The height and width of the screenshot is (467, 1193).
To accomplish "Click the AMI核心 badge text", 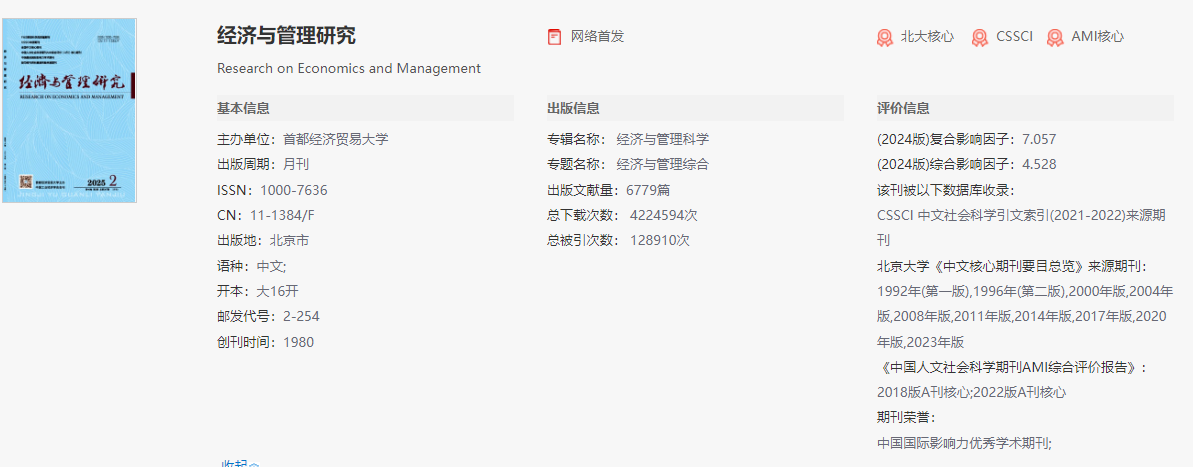I will (x=1097, y=37).
